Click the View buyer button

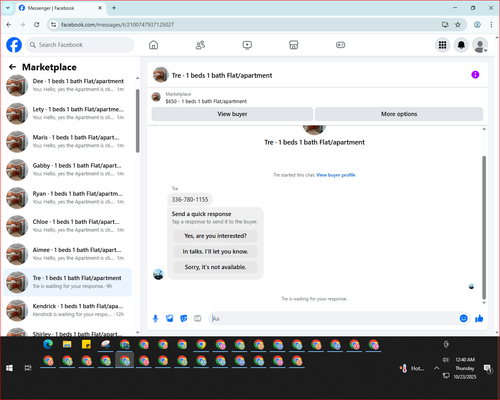(232, 114)
